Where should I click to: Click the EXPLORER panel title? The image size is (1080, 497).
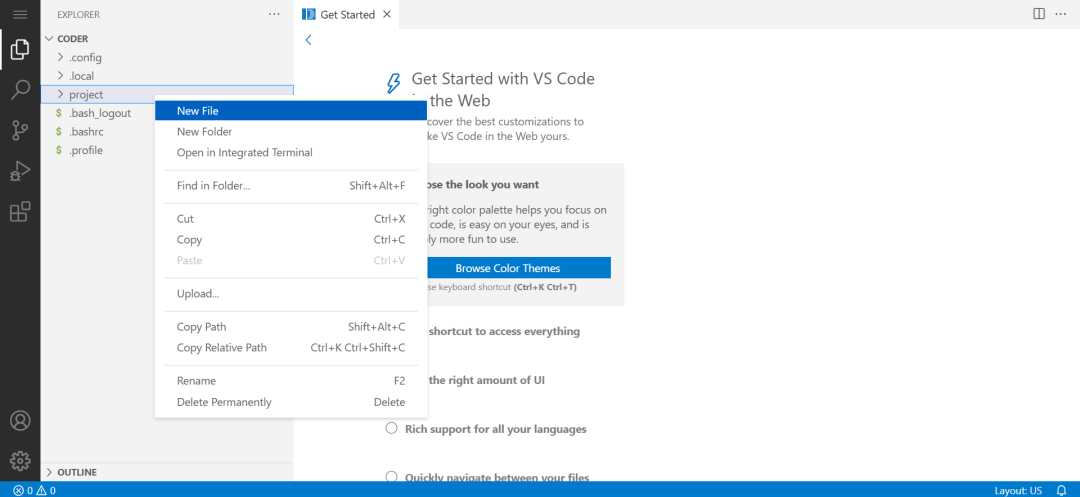click(x=79, y=14)
